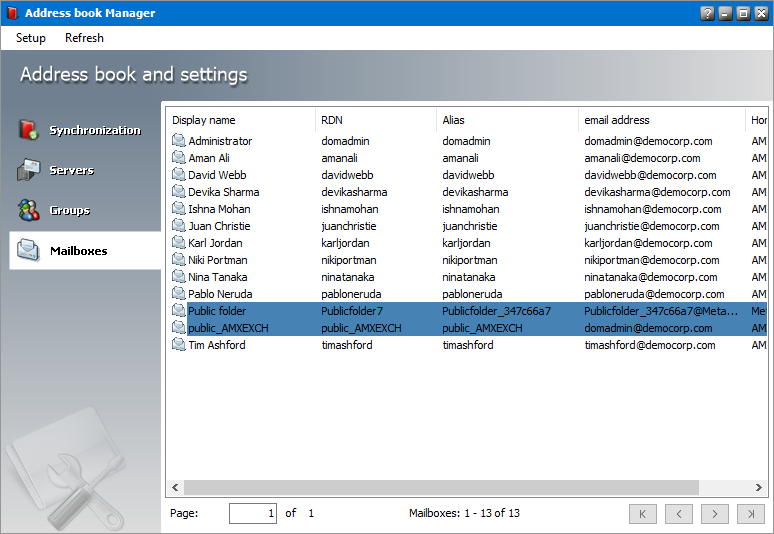Open the Groups sidebar icon
774x534 pixels.
coord(28,210)
